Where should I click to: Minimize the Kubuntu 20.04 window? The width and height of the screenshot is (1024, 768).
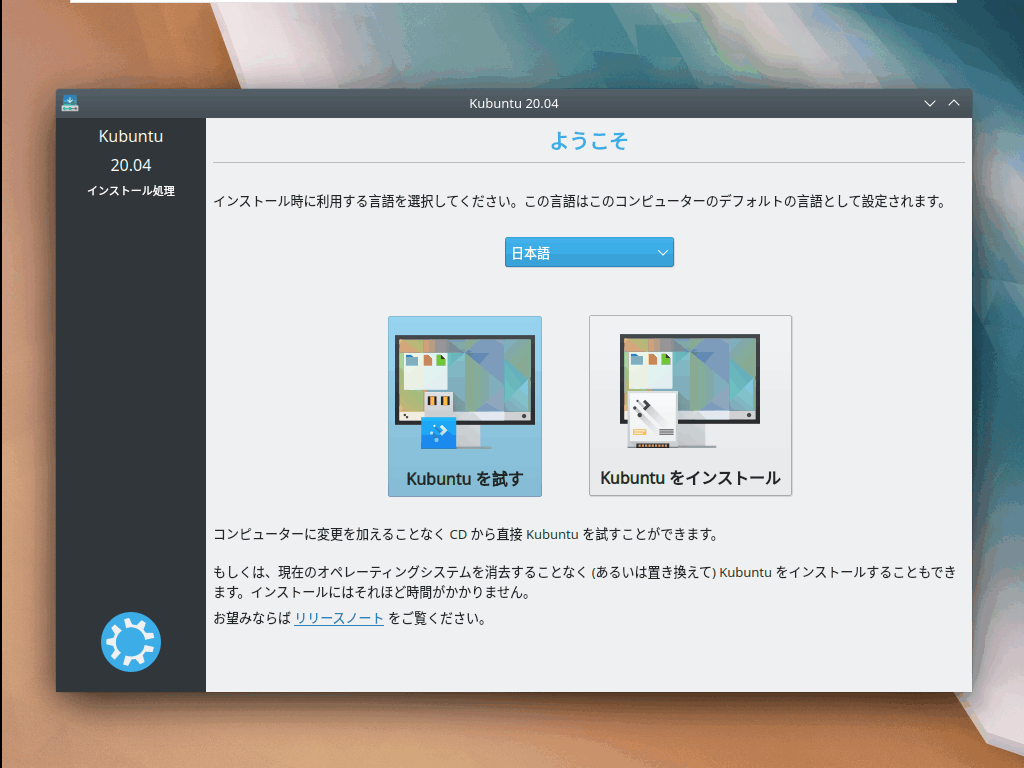tap(930, 103)
